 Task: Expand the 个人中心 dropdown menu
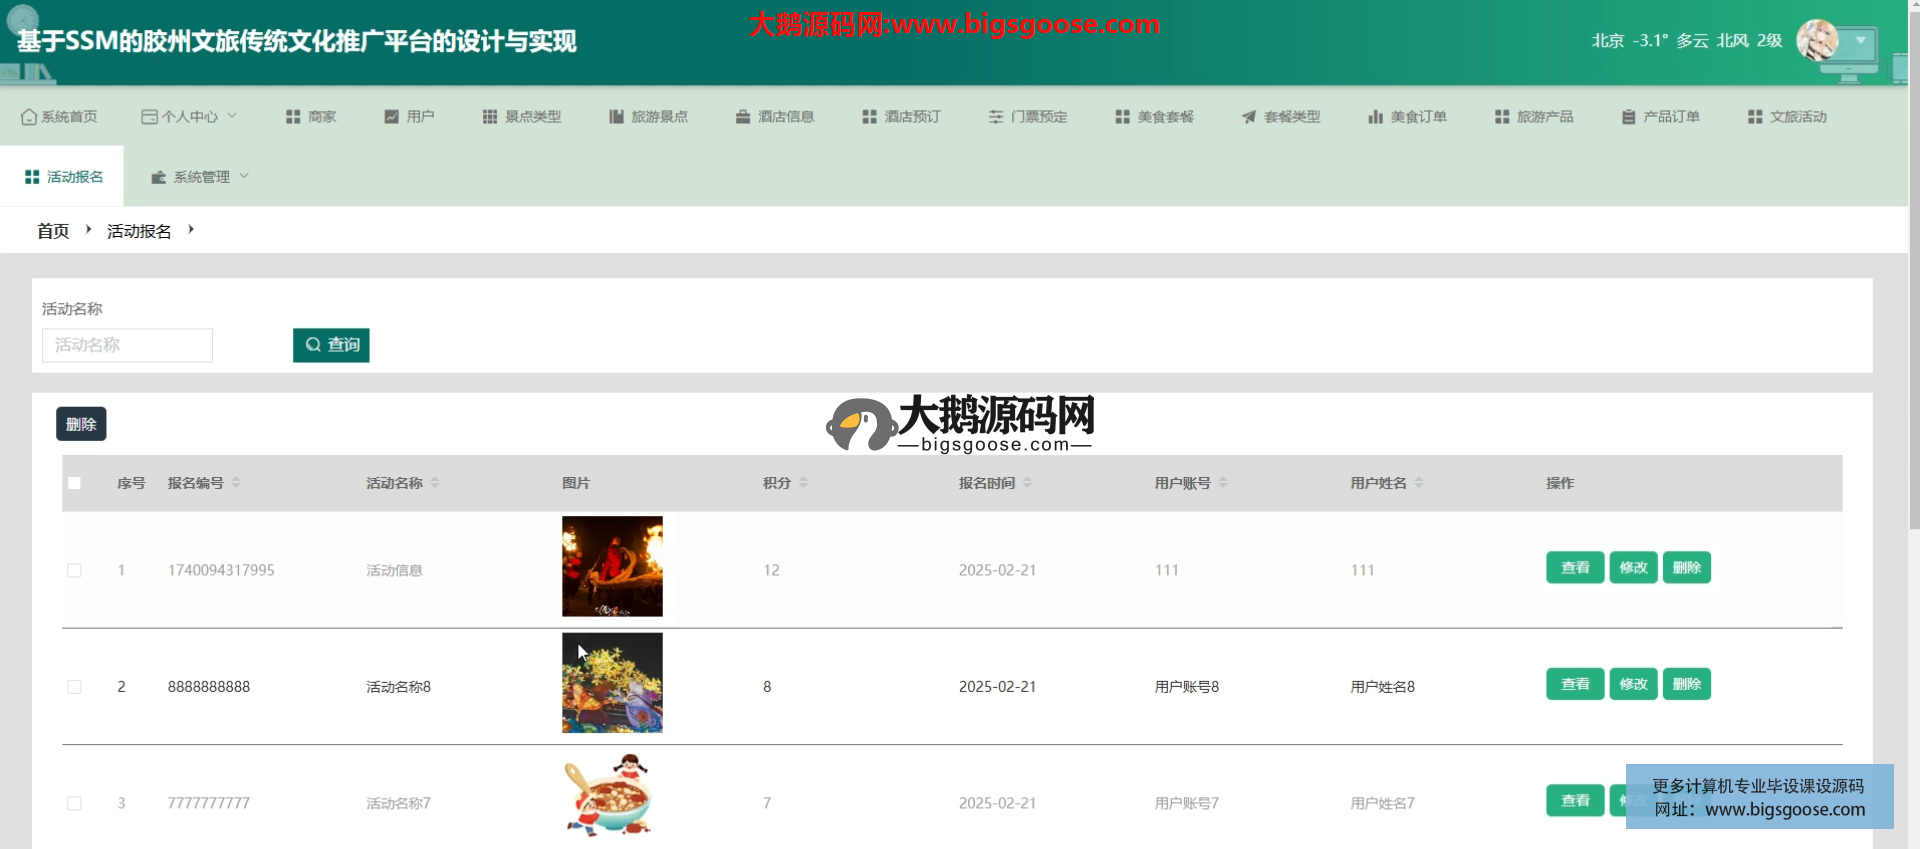[190, 117]
